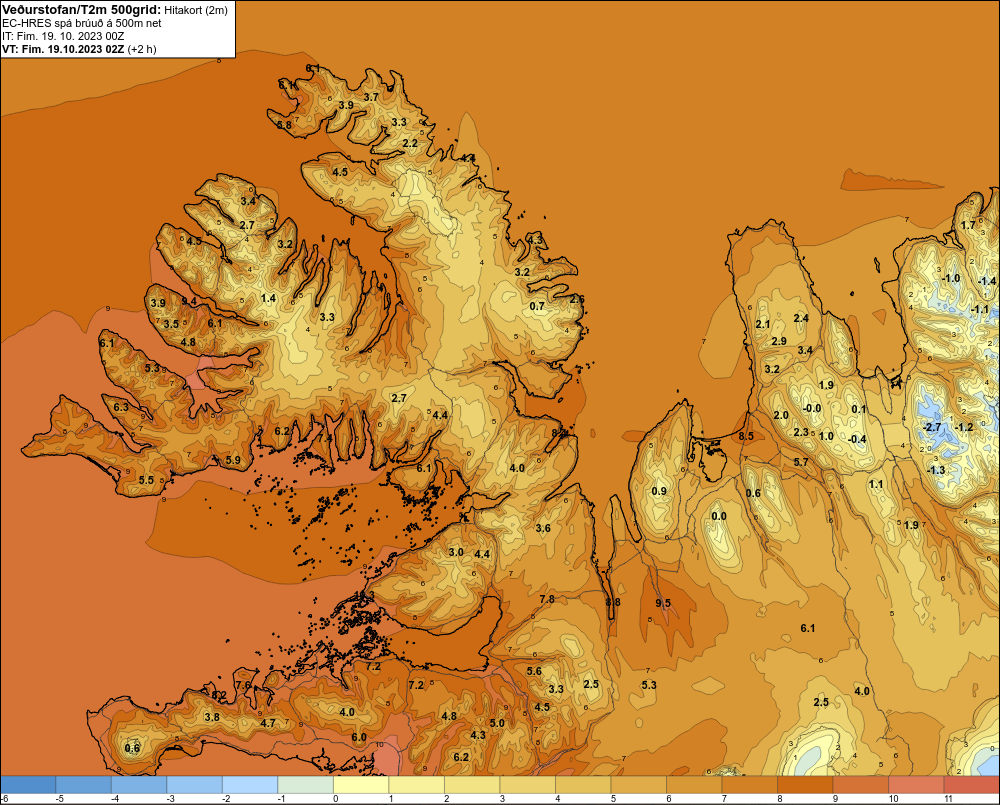Click the 3.8 temperature label
The image size is (1000, 805).
pyautogui.click(x=212, y=717)
